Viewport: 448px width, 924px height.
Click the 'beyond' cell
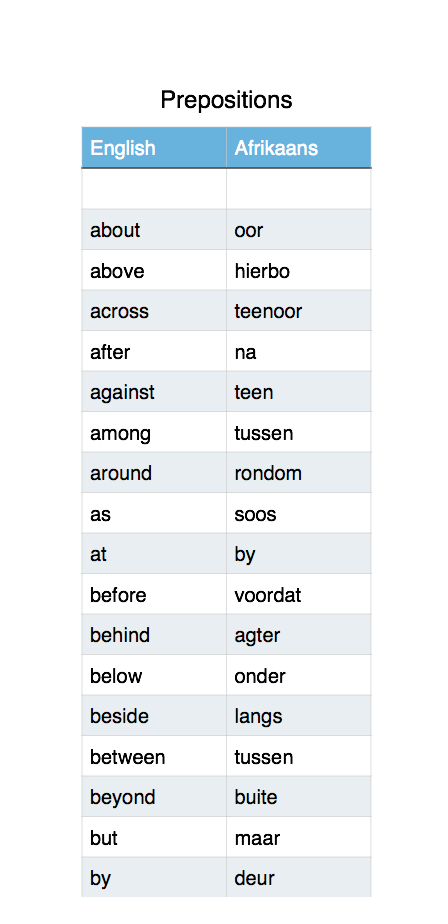(x=154, y=797)
